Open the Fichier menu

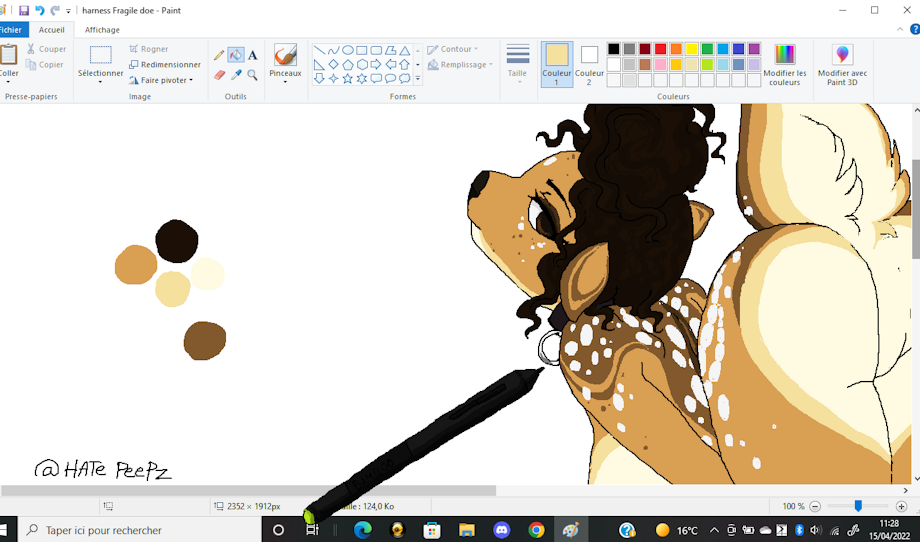coord(11,30)
